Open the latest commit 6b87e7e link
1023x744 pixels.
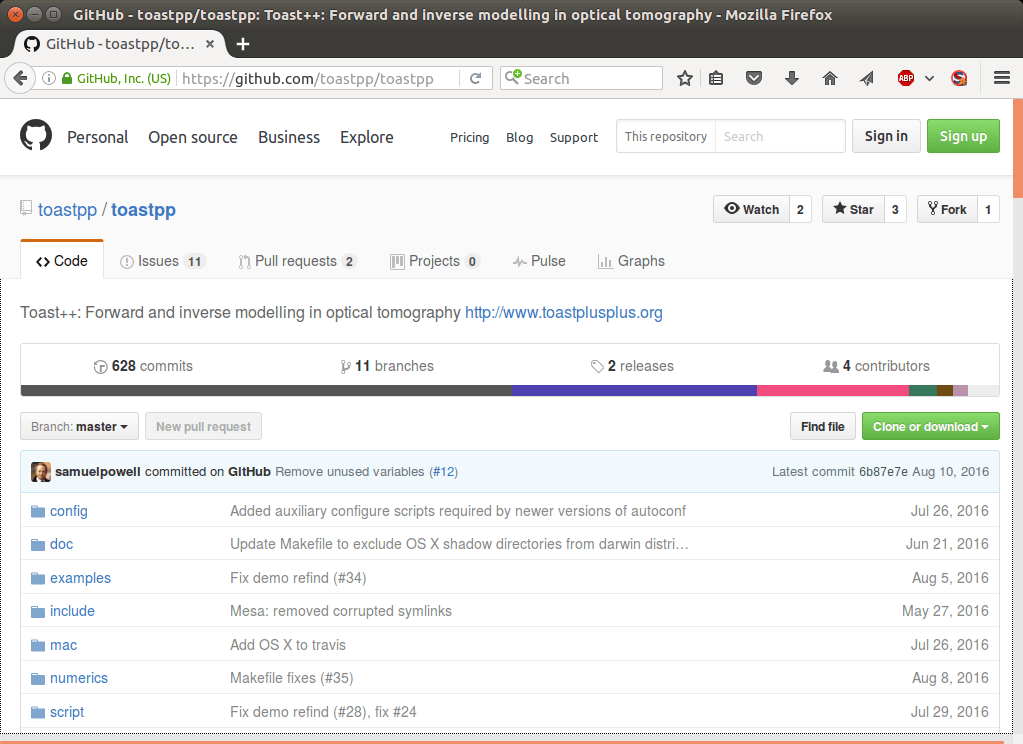pyautogui.click(x=883, y=472)
